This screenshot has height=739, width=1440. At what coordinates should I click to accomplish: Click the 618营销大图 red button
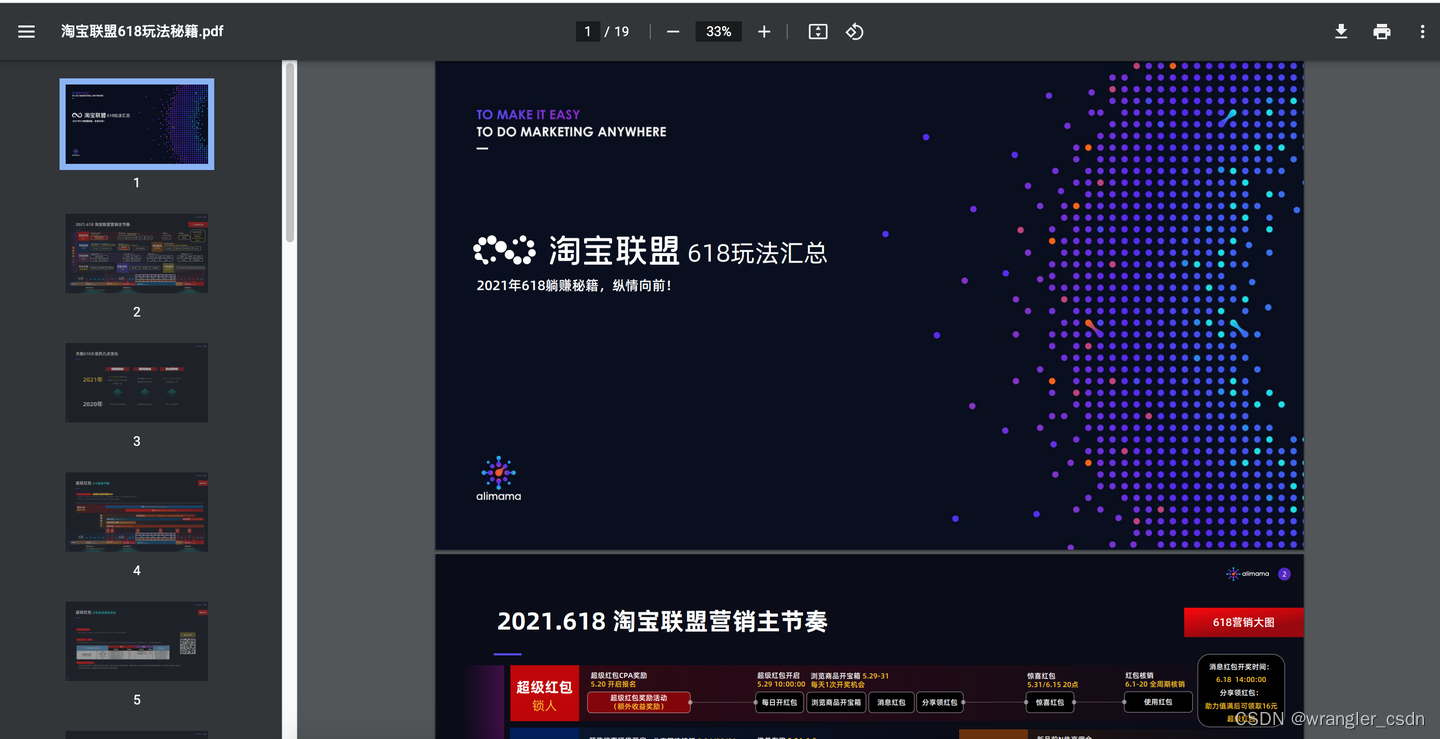(x=1243, y=622)
